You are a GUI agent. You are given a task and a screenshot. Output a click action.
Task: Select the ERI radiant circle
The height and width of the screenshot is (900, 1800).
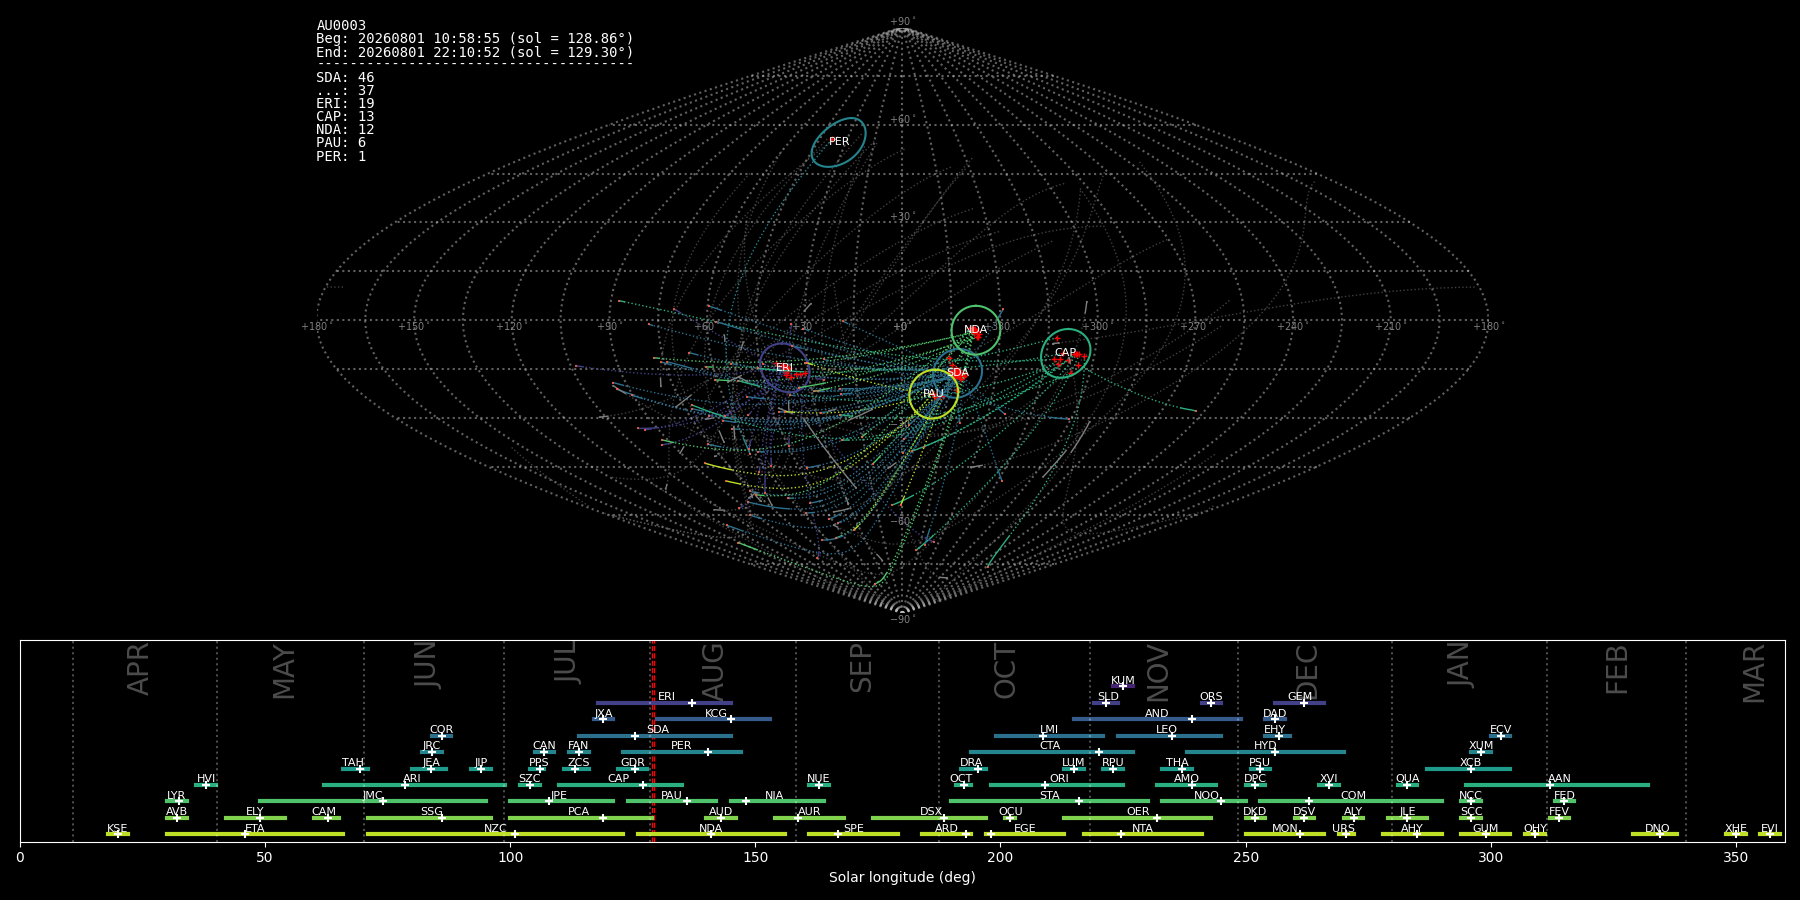tap(784, 368)
